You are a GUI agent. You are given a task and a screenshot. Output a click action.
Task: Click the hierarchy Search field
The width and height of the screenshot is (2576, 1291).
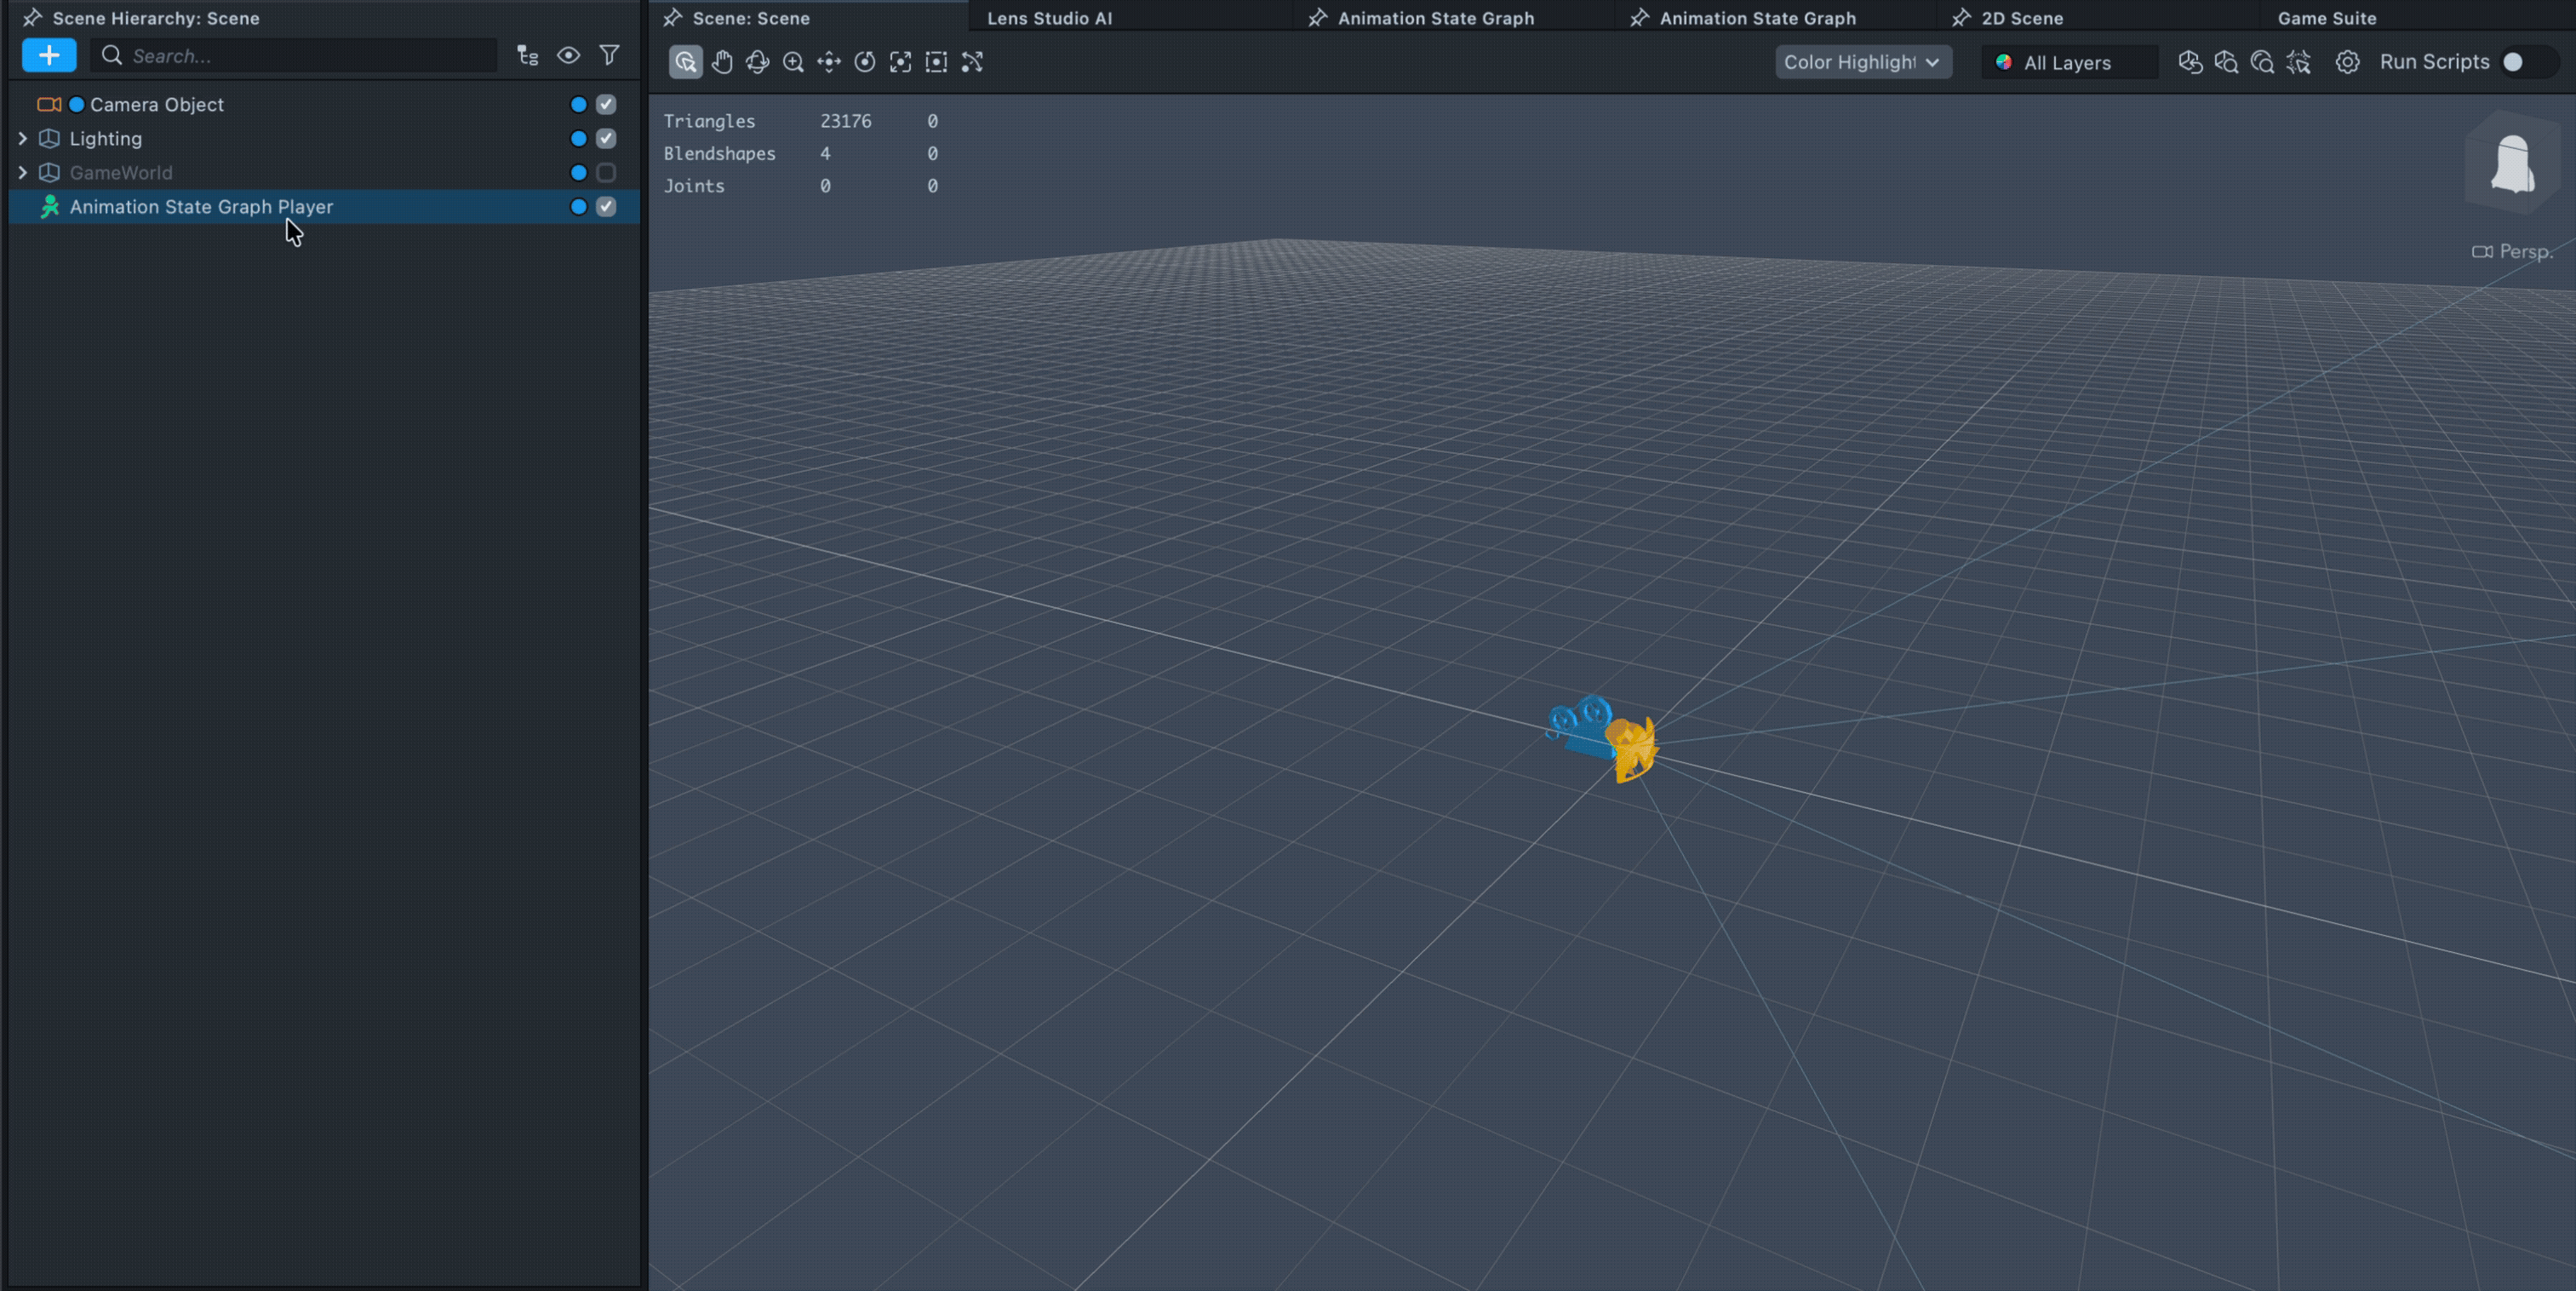pos(300,56)
